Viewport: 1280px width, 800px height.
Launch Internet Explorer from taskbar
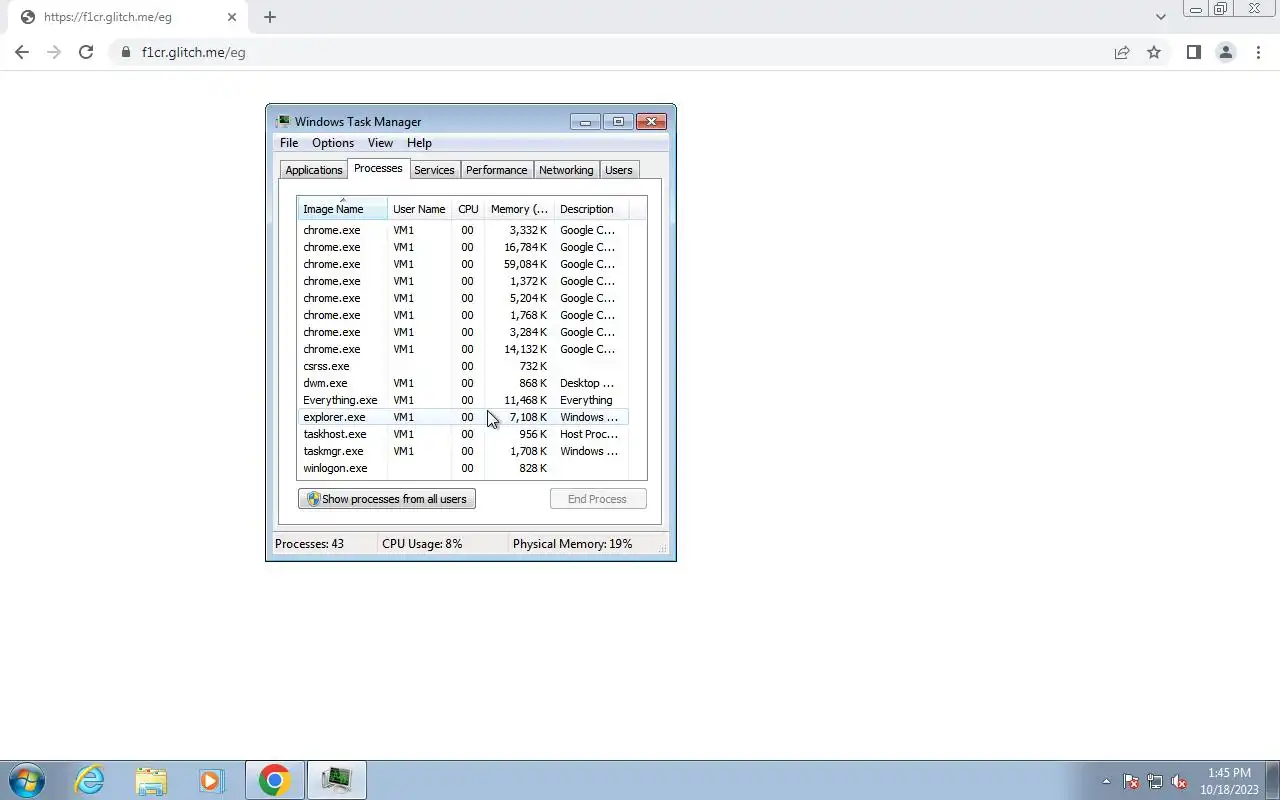[90, 780]
